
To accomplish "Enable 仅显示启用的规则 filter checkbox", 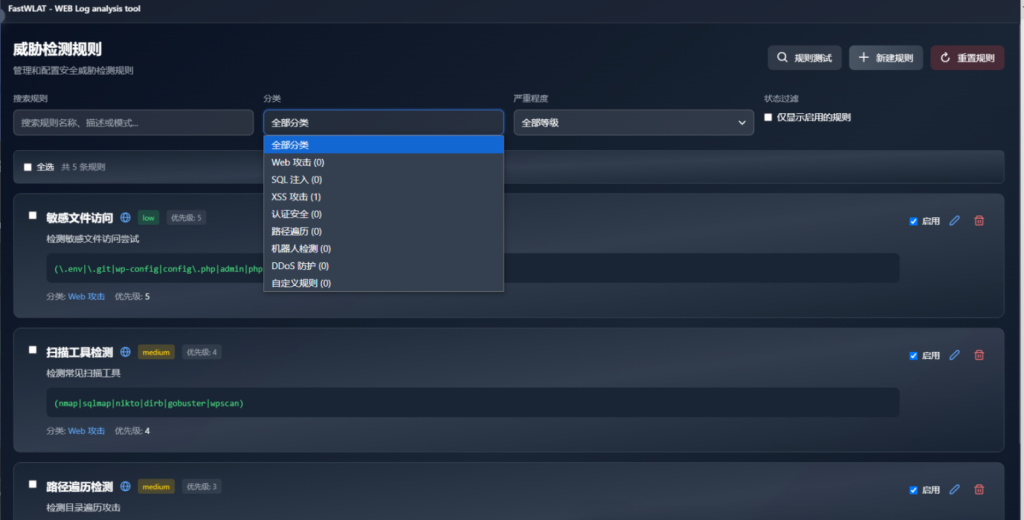I will click(768, 117).
